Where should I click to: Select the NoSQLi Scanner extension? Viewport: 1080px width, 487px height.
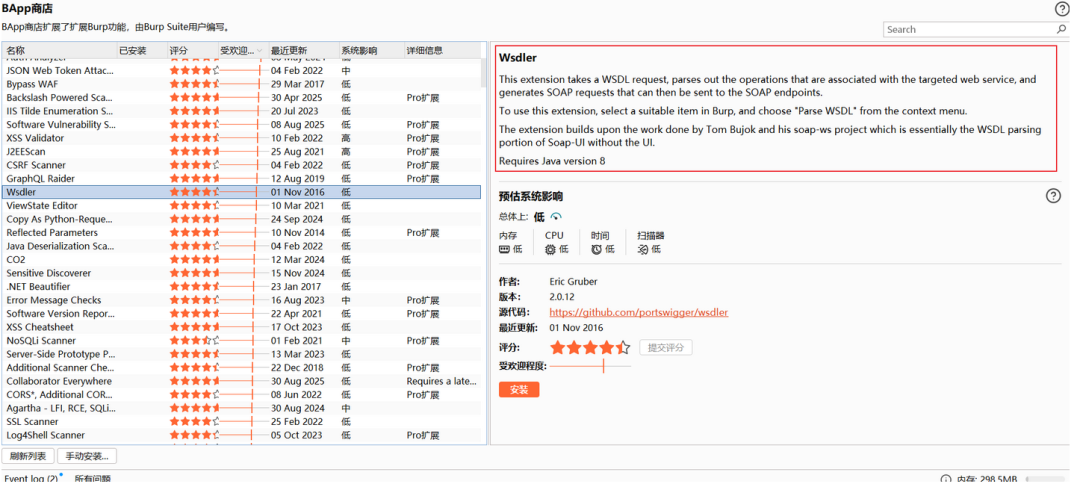coord(242,340)
